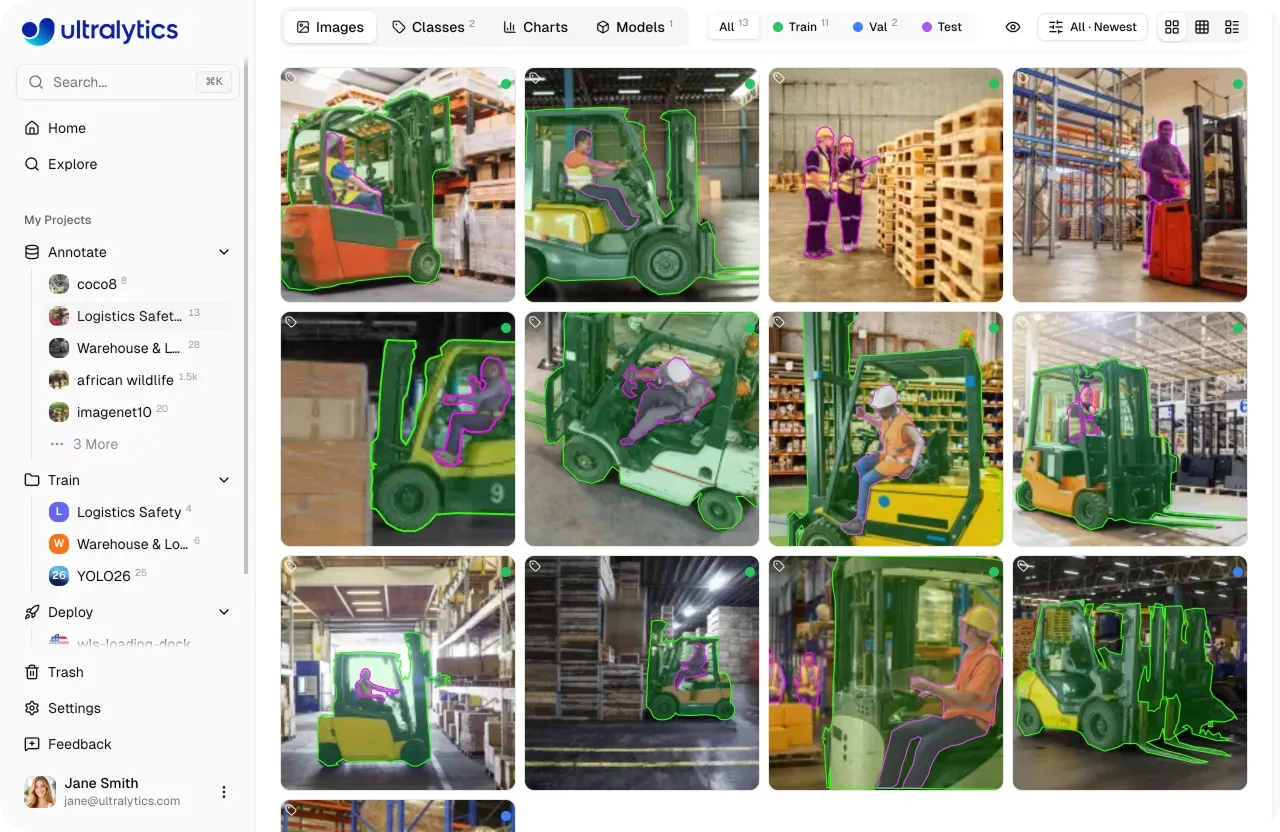Filter images by Train split

801,27
